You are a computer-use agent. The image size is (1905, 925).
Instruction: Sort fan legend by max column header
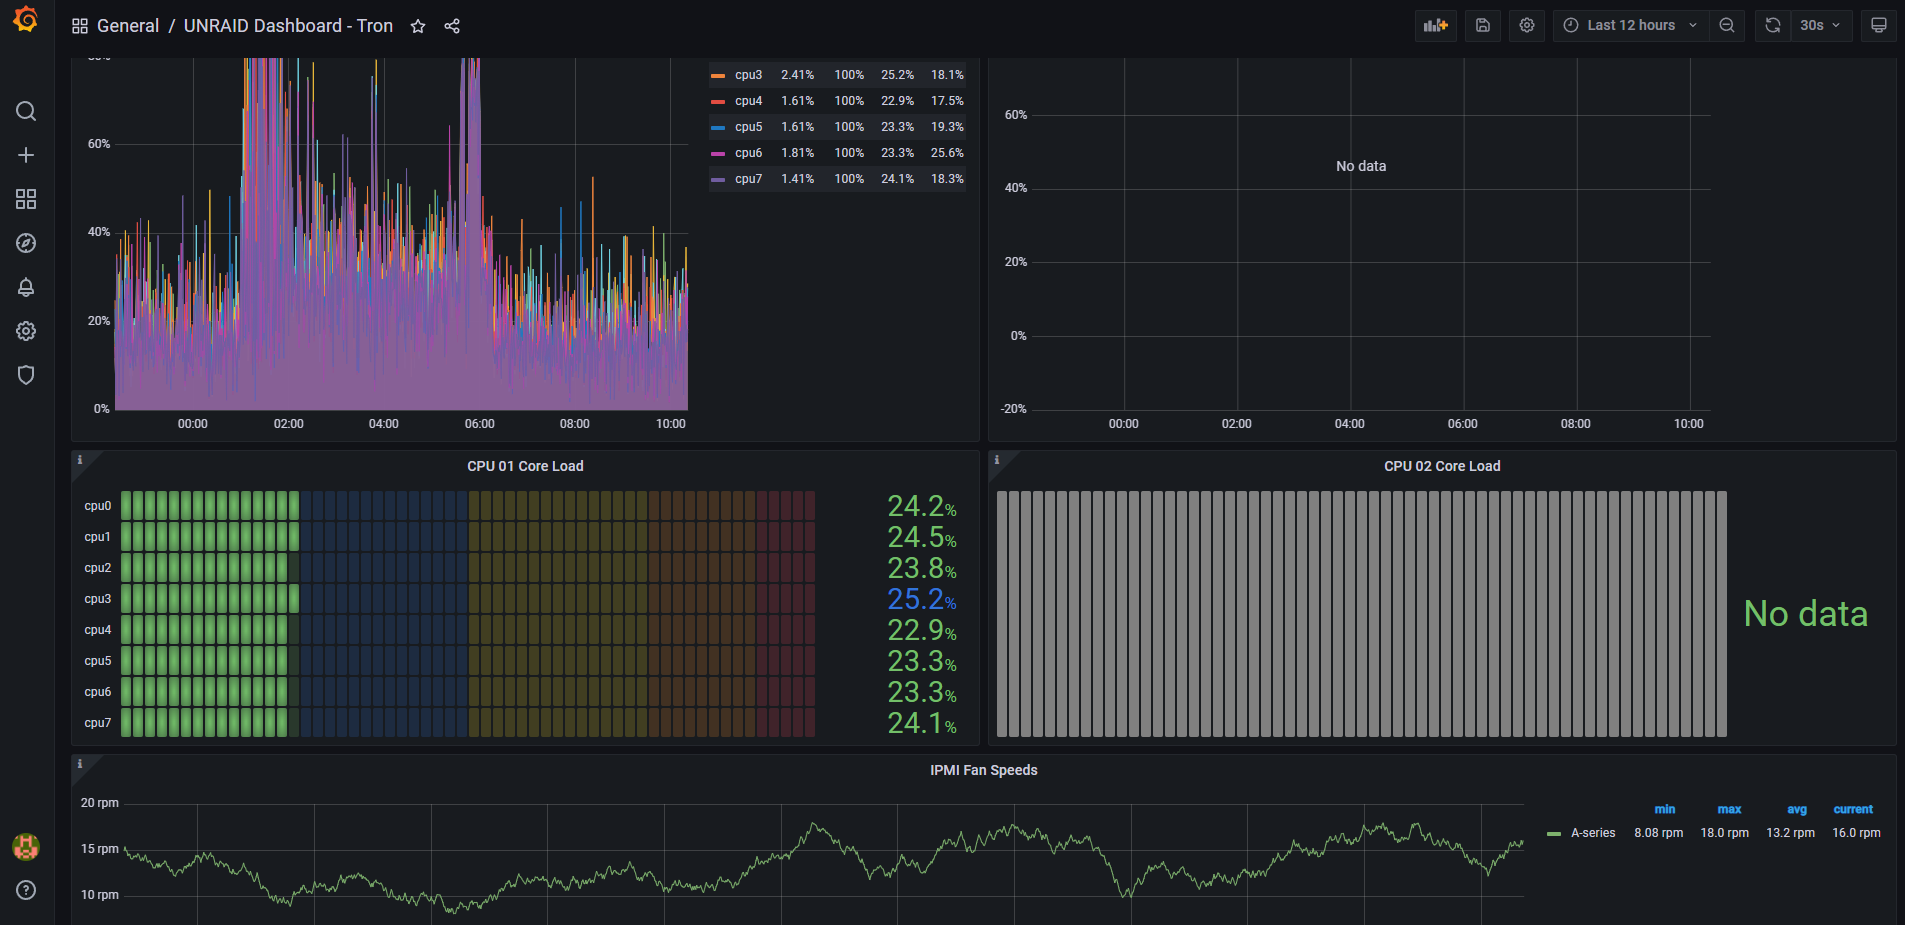point(1730,809)
